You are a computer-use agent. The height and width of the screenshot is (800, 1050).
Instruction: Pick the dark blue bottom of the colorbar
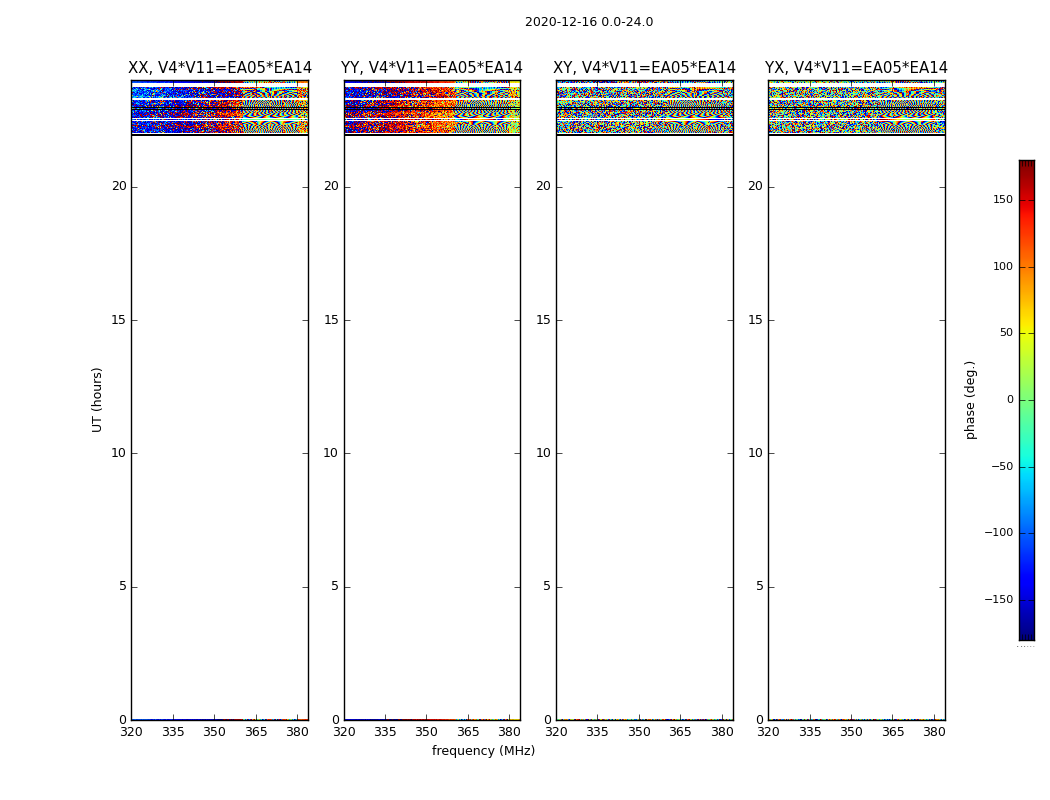(x=1026, y=635)
